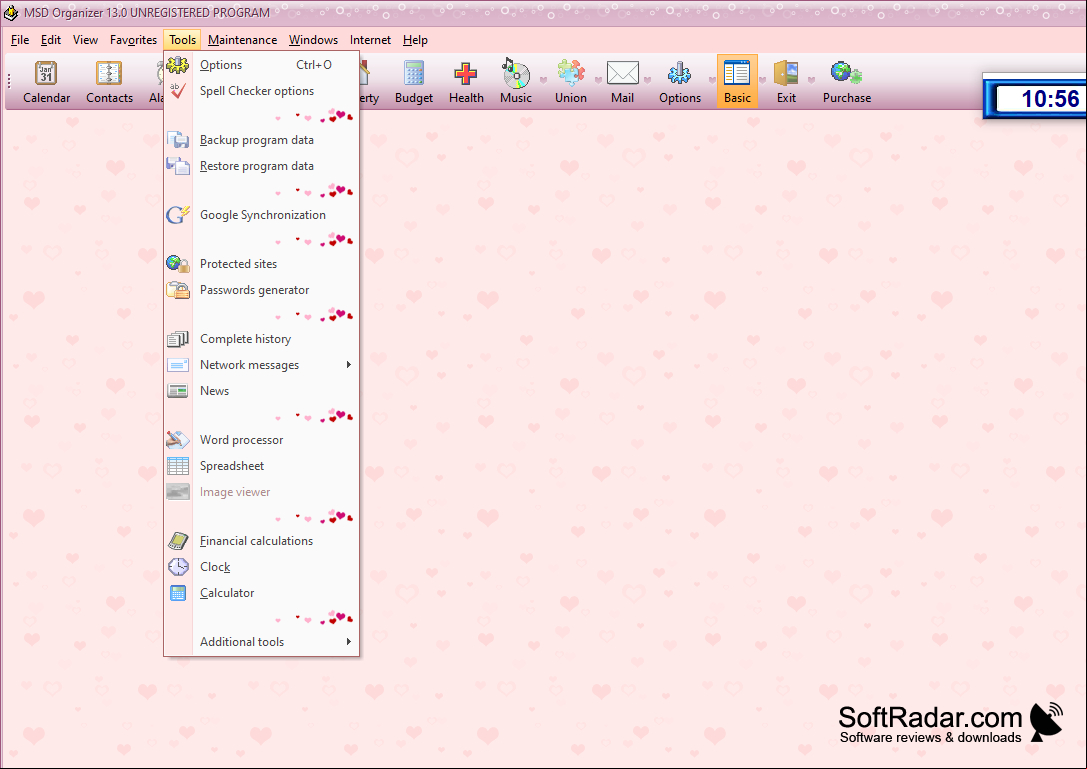Select the Basic view toolbar icon
The width and height of the screenshot is (1087, 769).
[x=737, y=82]
